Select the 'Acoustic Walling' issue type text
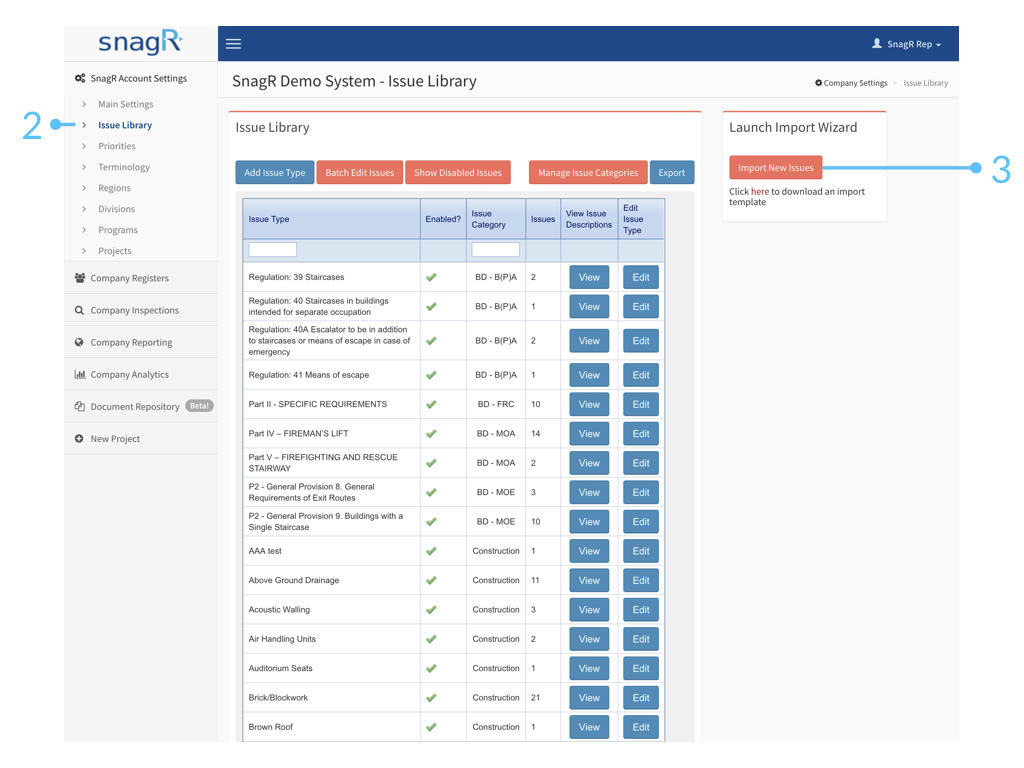This screenshot has height=768, width=1024. point(279,610)
